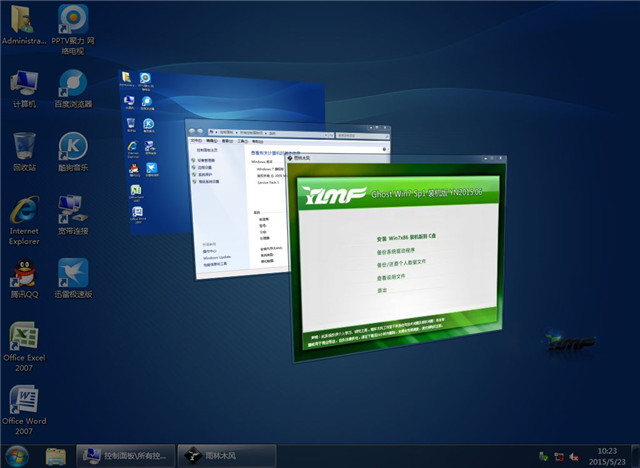Open Office Excel 2007 on the main desktop
The height and width of the screenshot is (468, 640).
click(x=24, y=346)
